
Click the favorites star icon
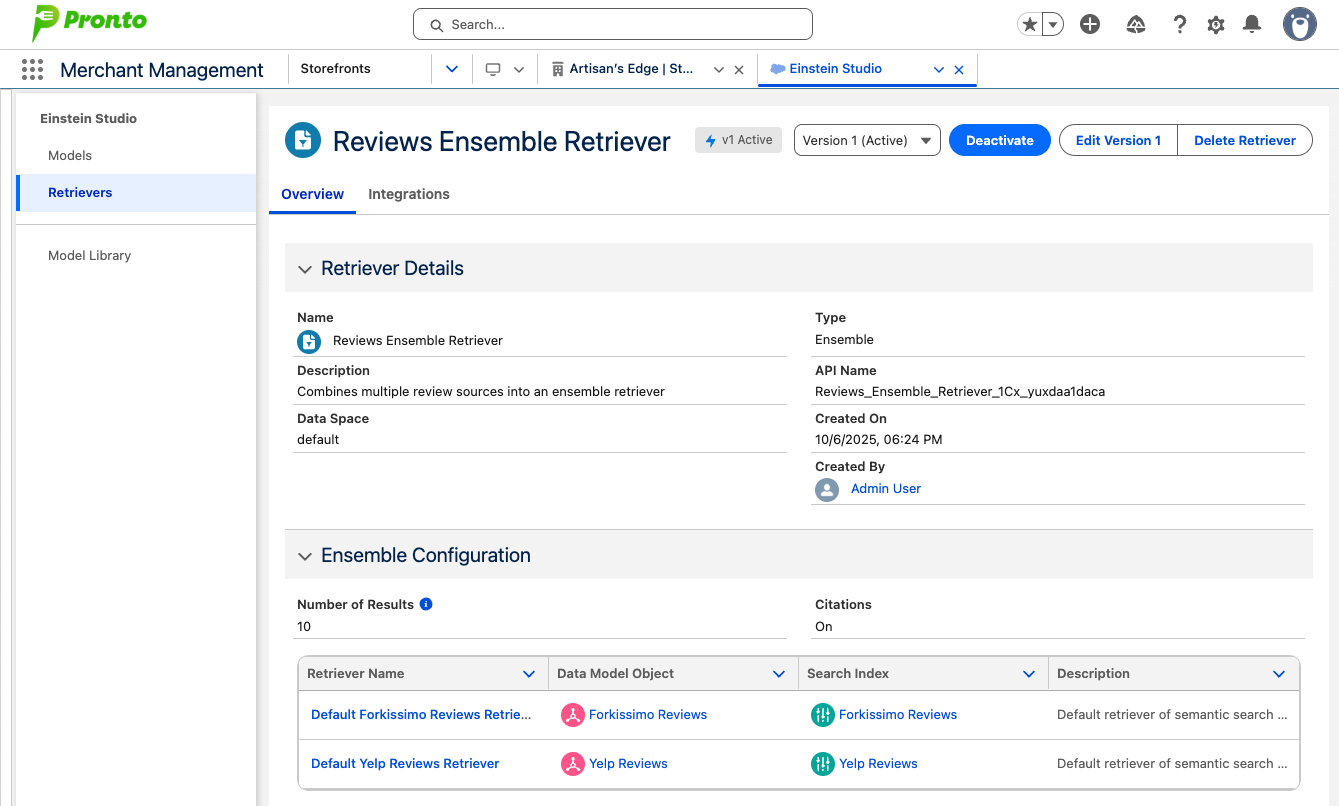[x=1029, y=23]
